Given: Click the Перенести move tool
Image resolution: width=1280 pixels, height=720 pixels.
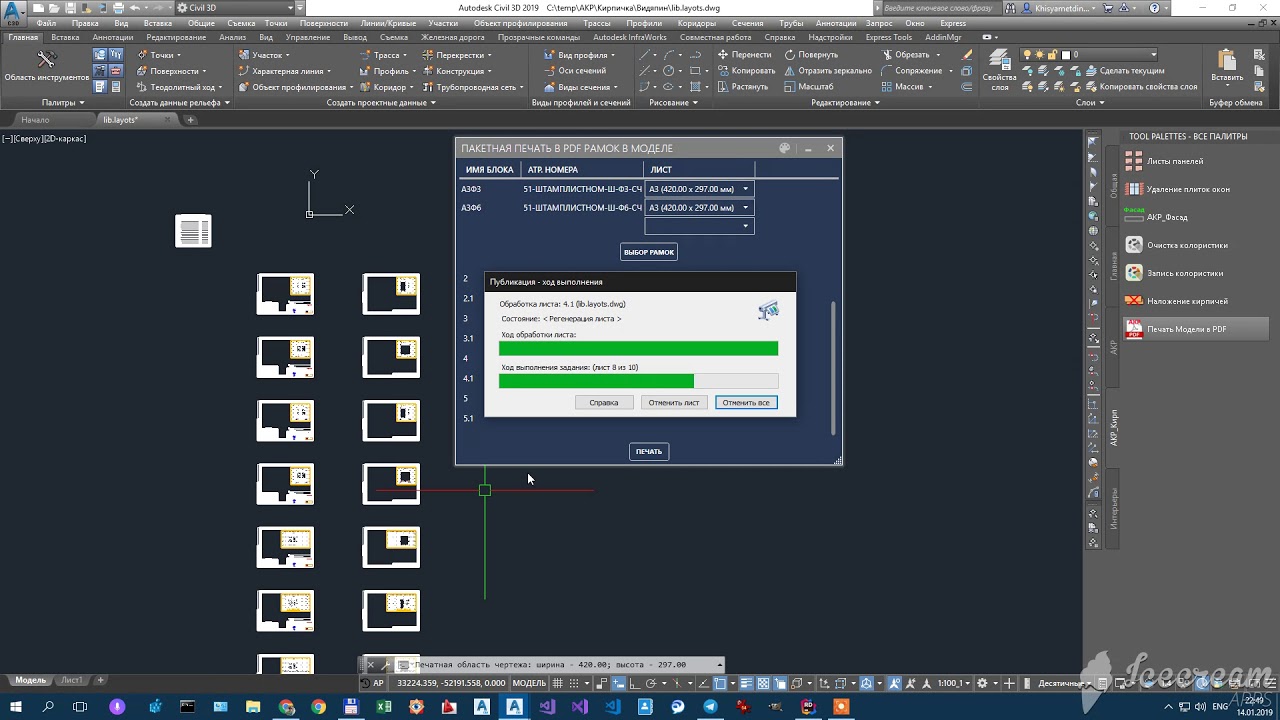Looking at the screenshot, I should (744, 55).
